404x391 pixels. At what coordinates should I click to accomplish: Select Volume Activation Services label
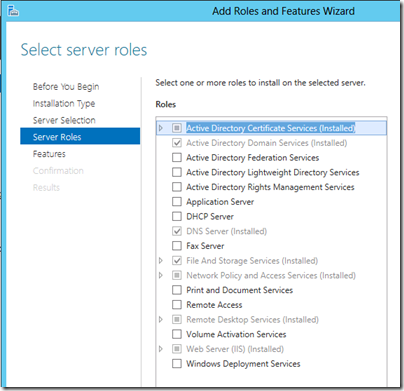click(x=236, y=334)
